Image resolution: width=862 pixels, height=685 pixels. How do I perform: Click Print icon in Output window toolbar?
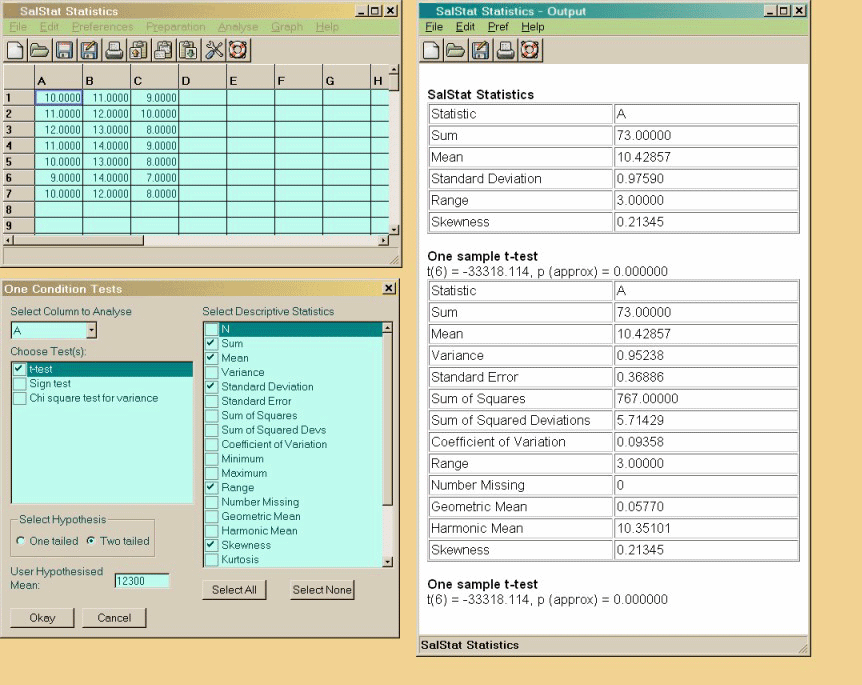click(x=505, y=50)
